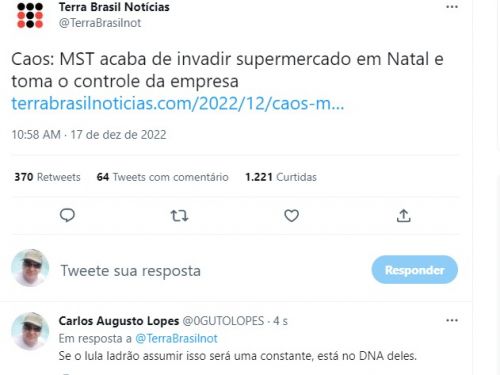Screen dimensions: 500x375
Task: Open more options on Terra Brasil tweet
Action: 452,7
